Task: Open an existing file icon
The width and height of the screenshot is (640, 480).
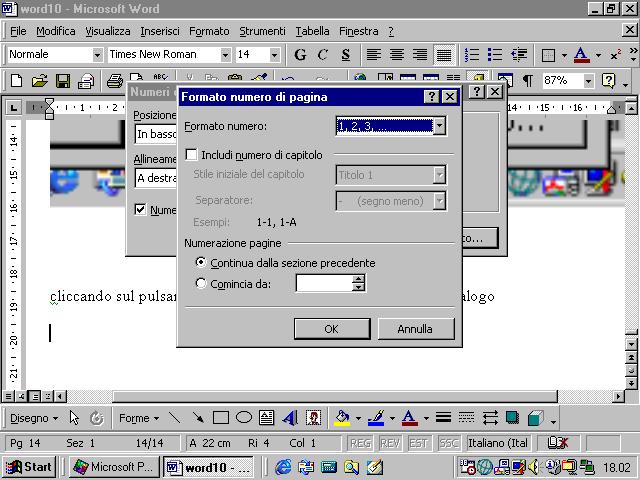Action: coord(40,80)
